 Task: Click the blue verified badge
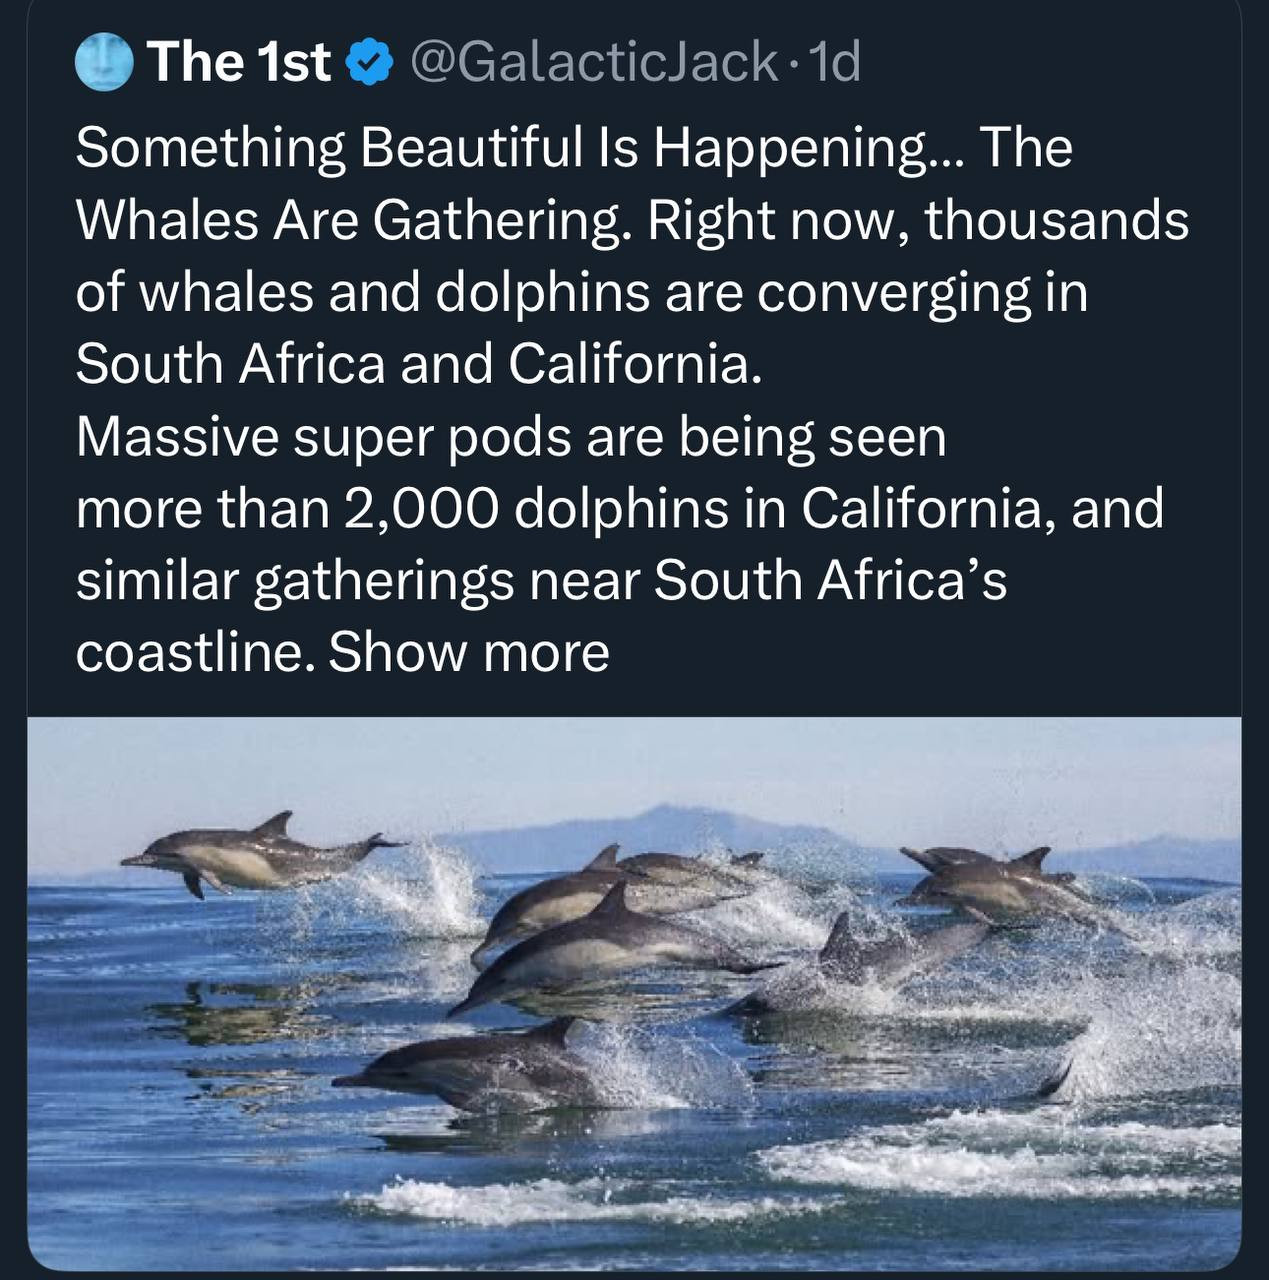point(366,63)
